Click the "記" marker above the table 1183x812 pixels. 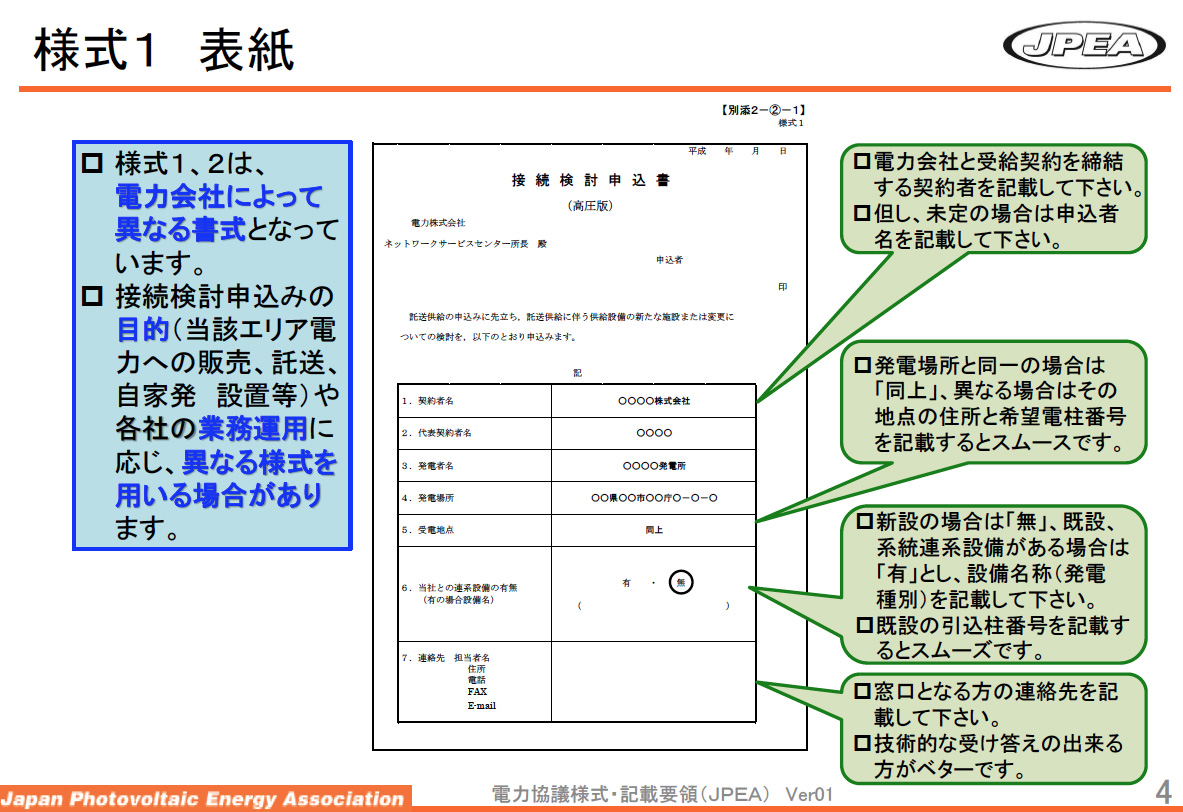click(x=577, y=373)
